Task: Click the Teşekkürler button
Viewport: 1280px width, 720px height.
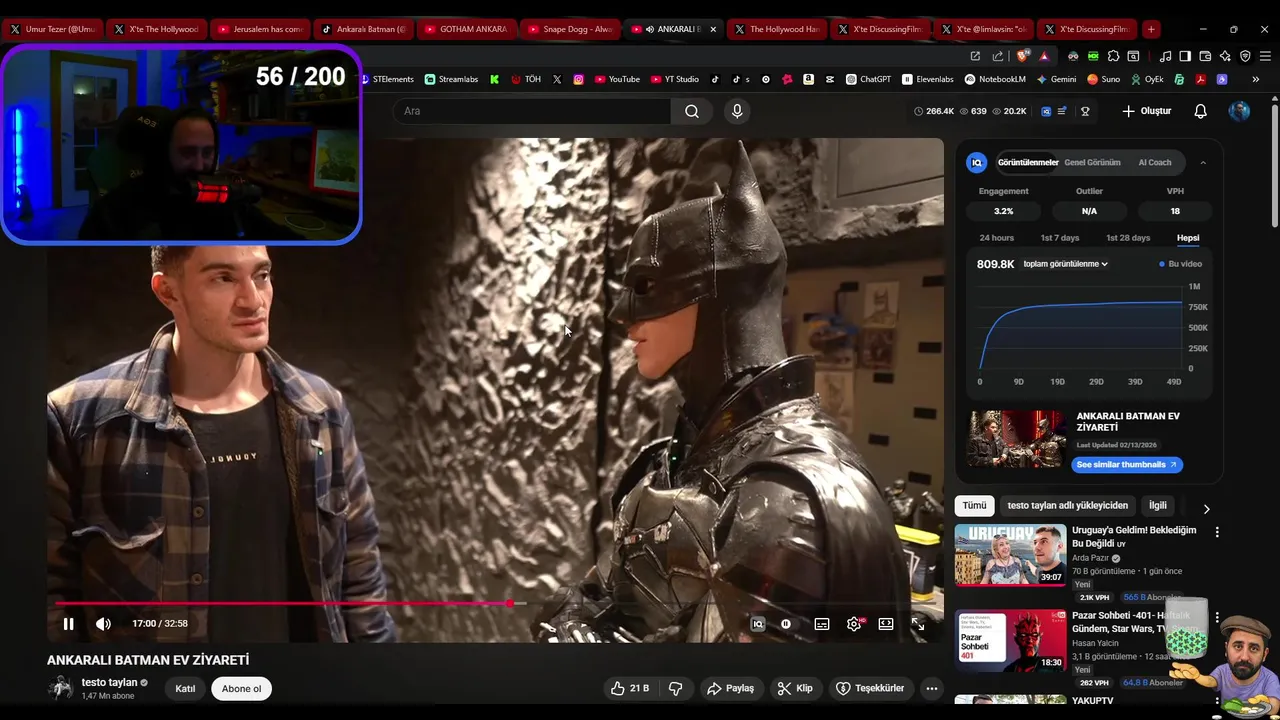Action: point(870,688)
